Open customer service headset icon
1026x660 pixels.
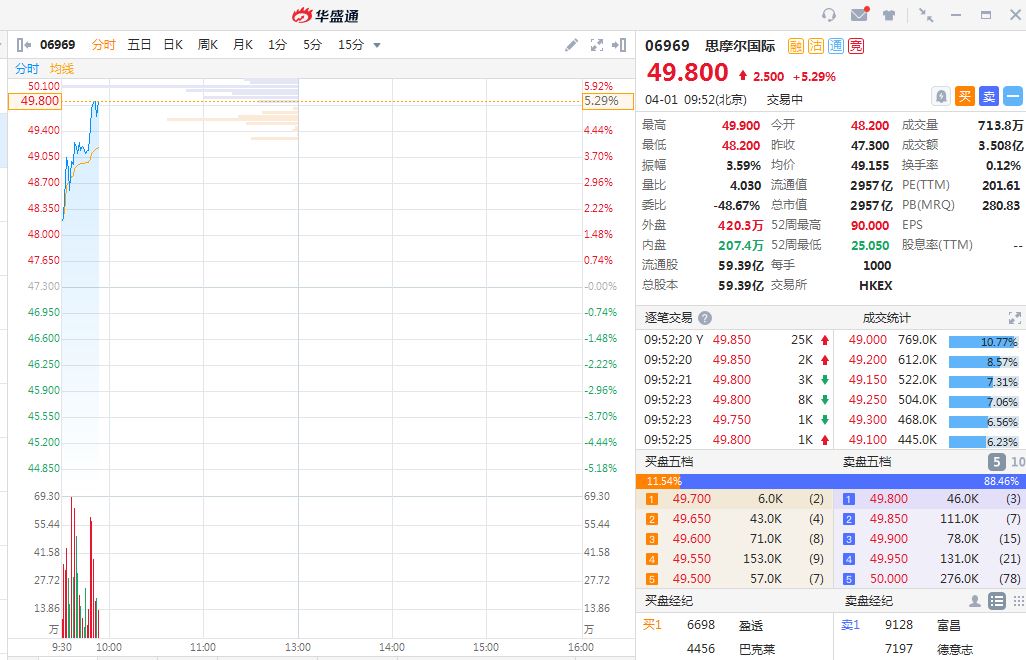pos(828,15)
